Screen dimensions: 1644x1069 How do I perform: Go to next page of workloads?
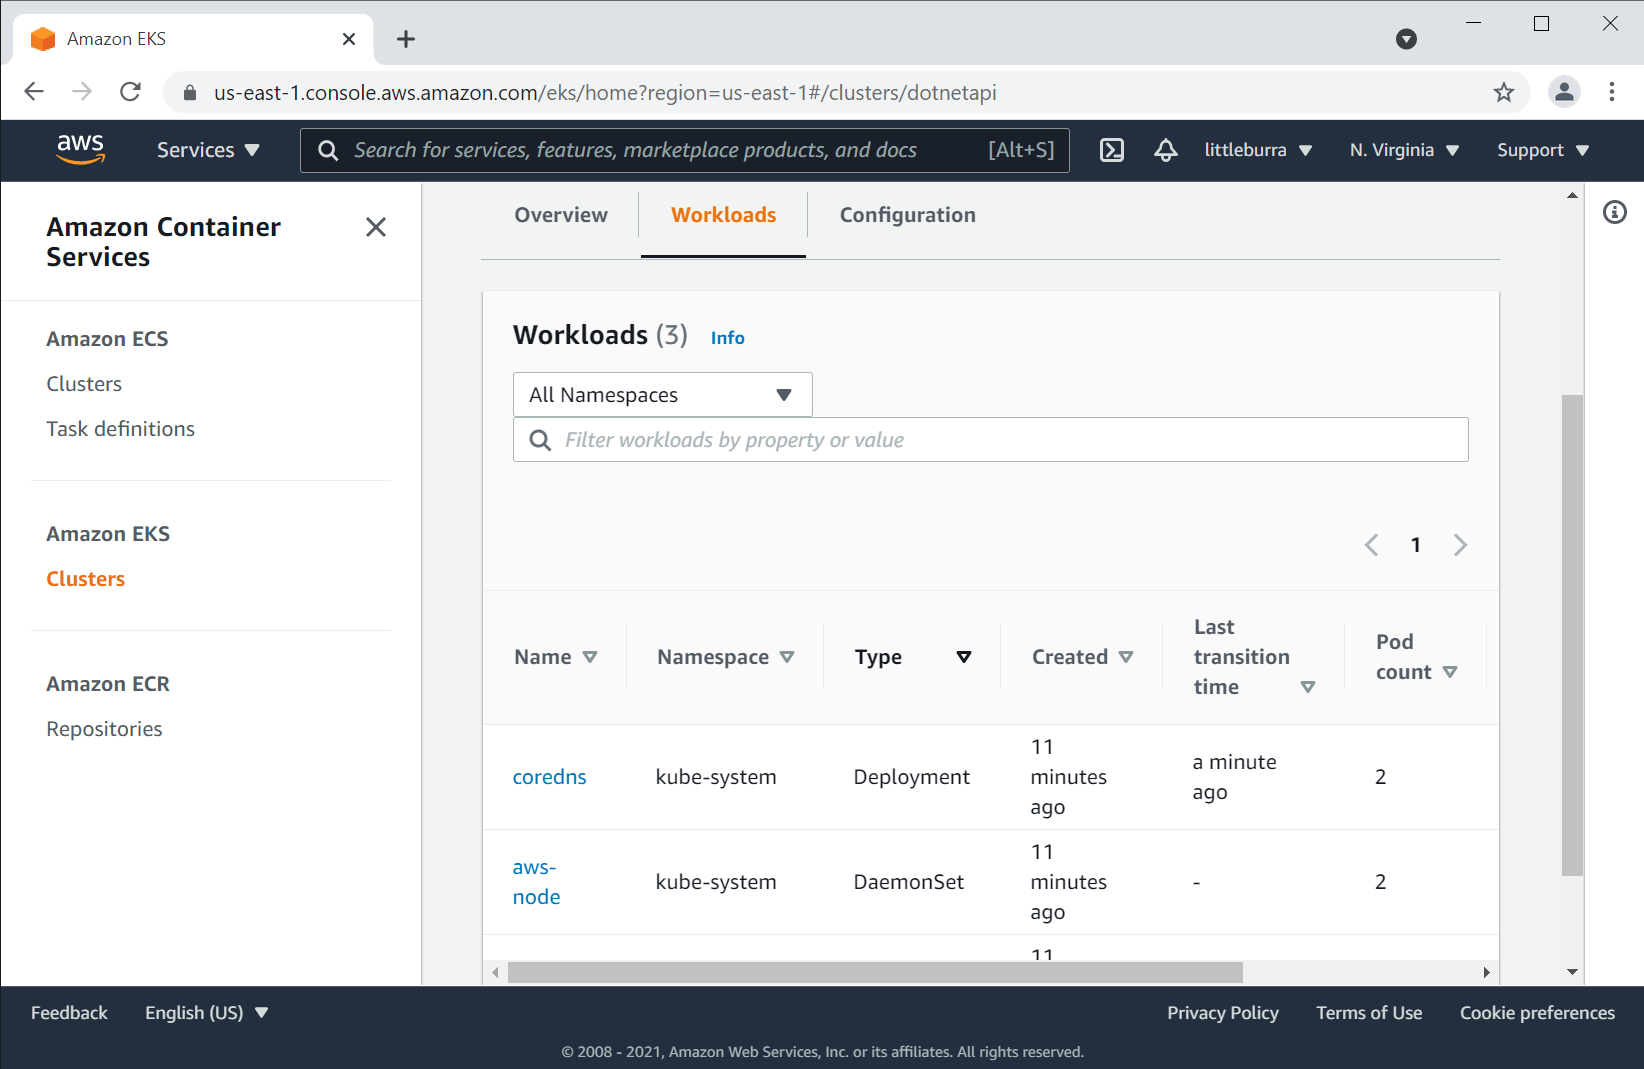pos(1460,545)
